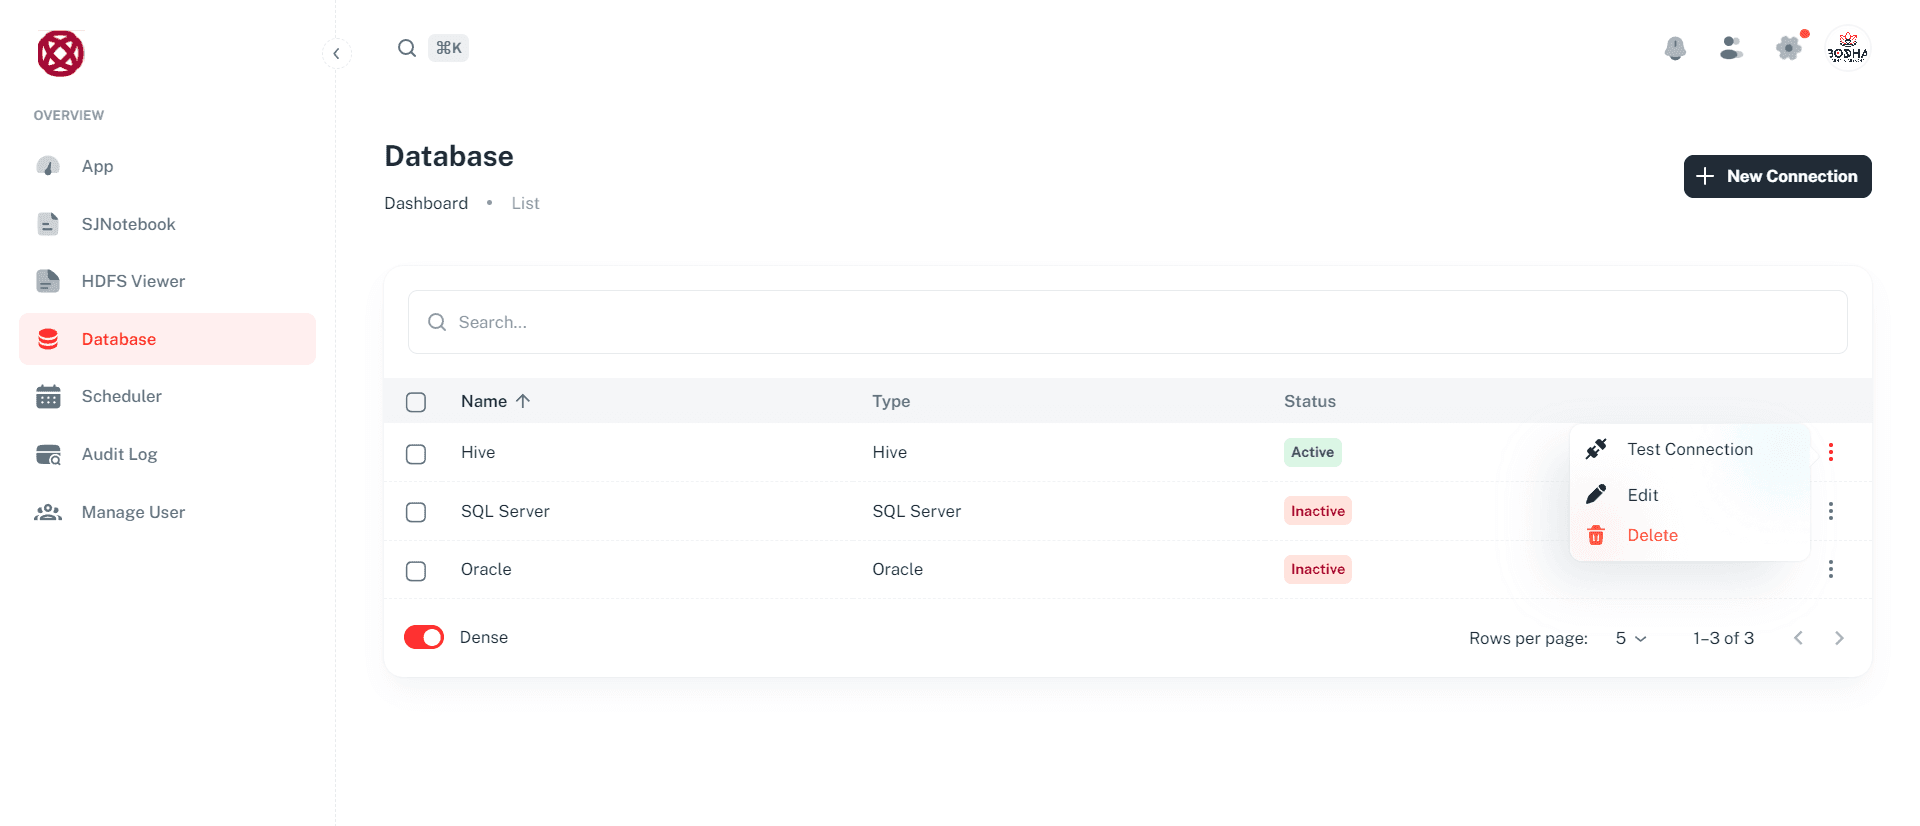
Task: Go to previous page arrow
Action: (x=1798, y=638)
